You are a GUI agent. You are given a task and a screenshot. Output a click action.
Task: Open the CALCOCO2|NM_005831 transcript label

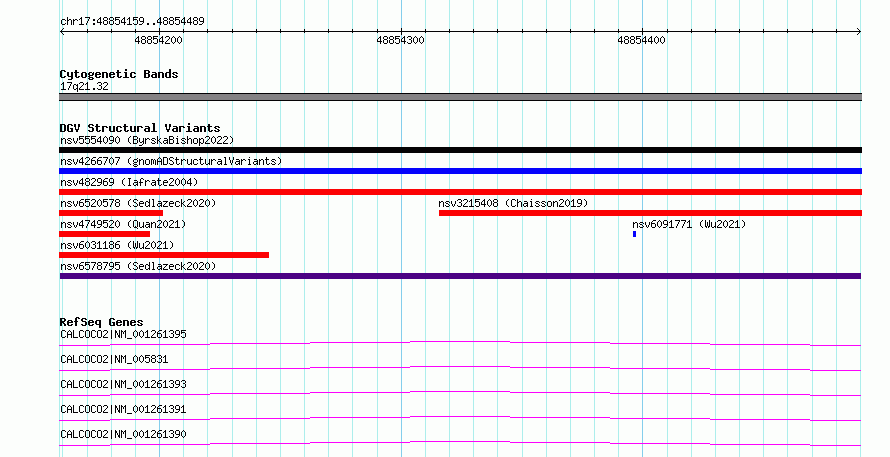pyautogui.click(x=114, y=359)
